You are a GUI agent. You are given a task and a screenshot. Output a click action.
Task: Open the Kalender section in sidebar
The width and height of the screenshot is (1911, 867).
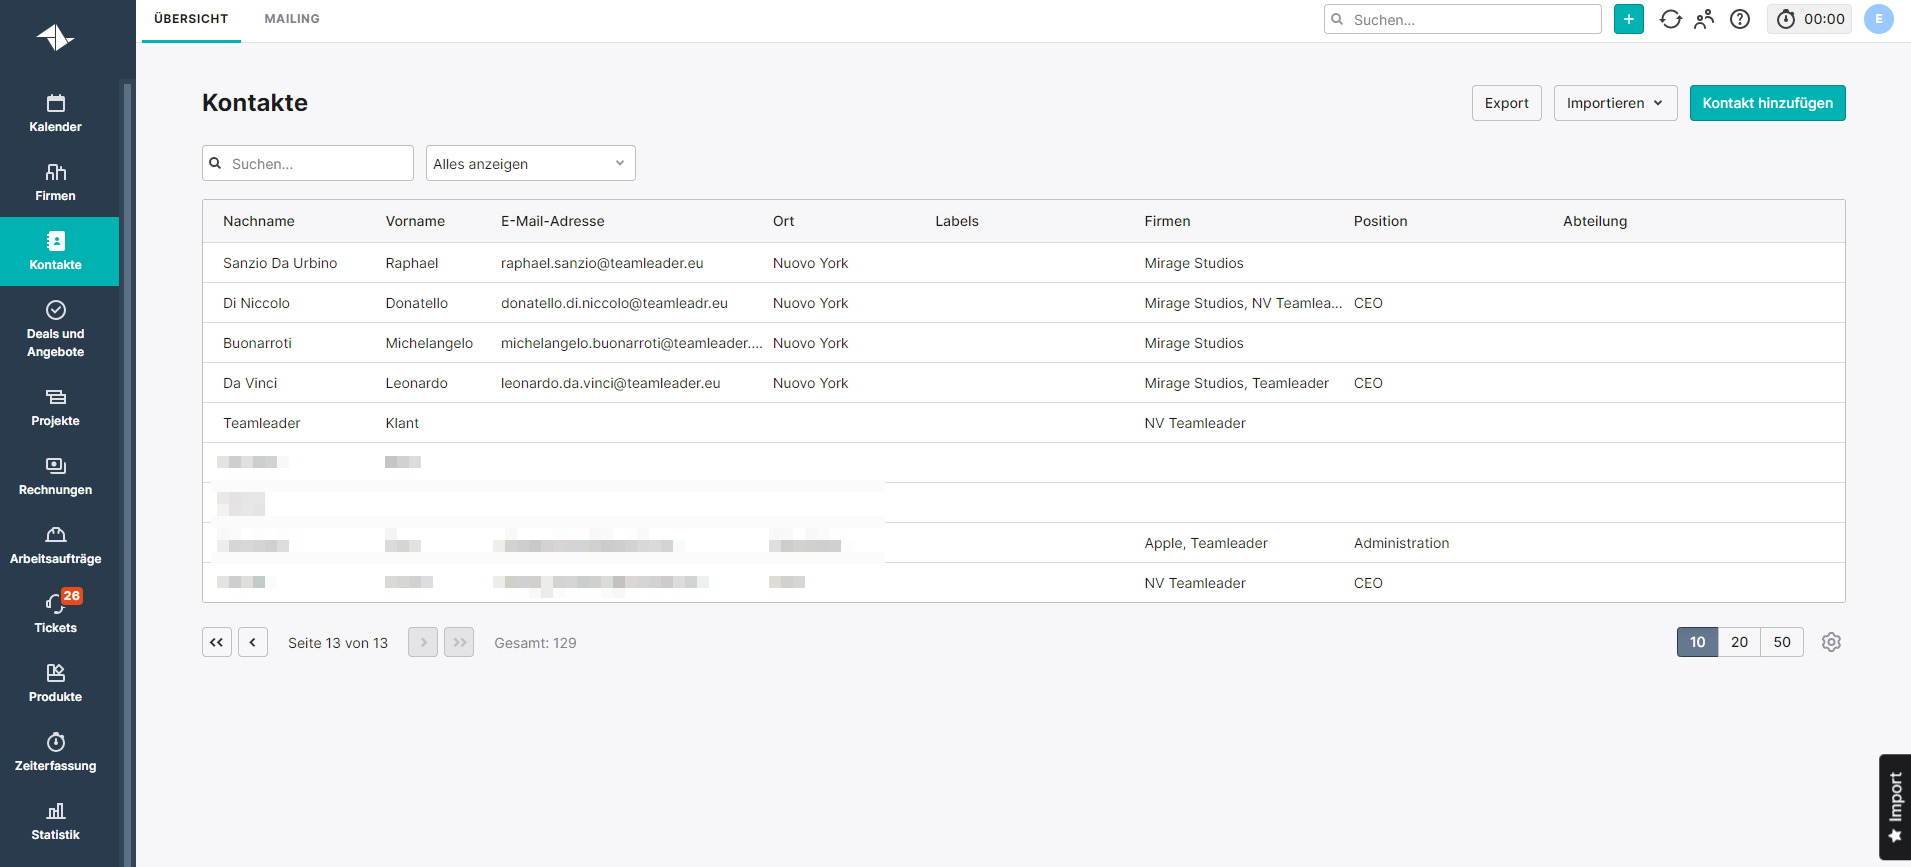56,113
